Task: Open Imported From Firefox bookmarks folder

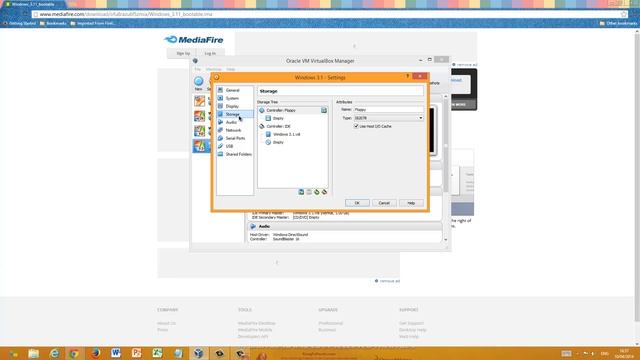Action: (93, 24)
